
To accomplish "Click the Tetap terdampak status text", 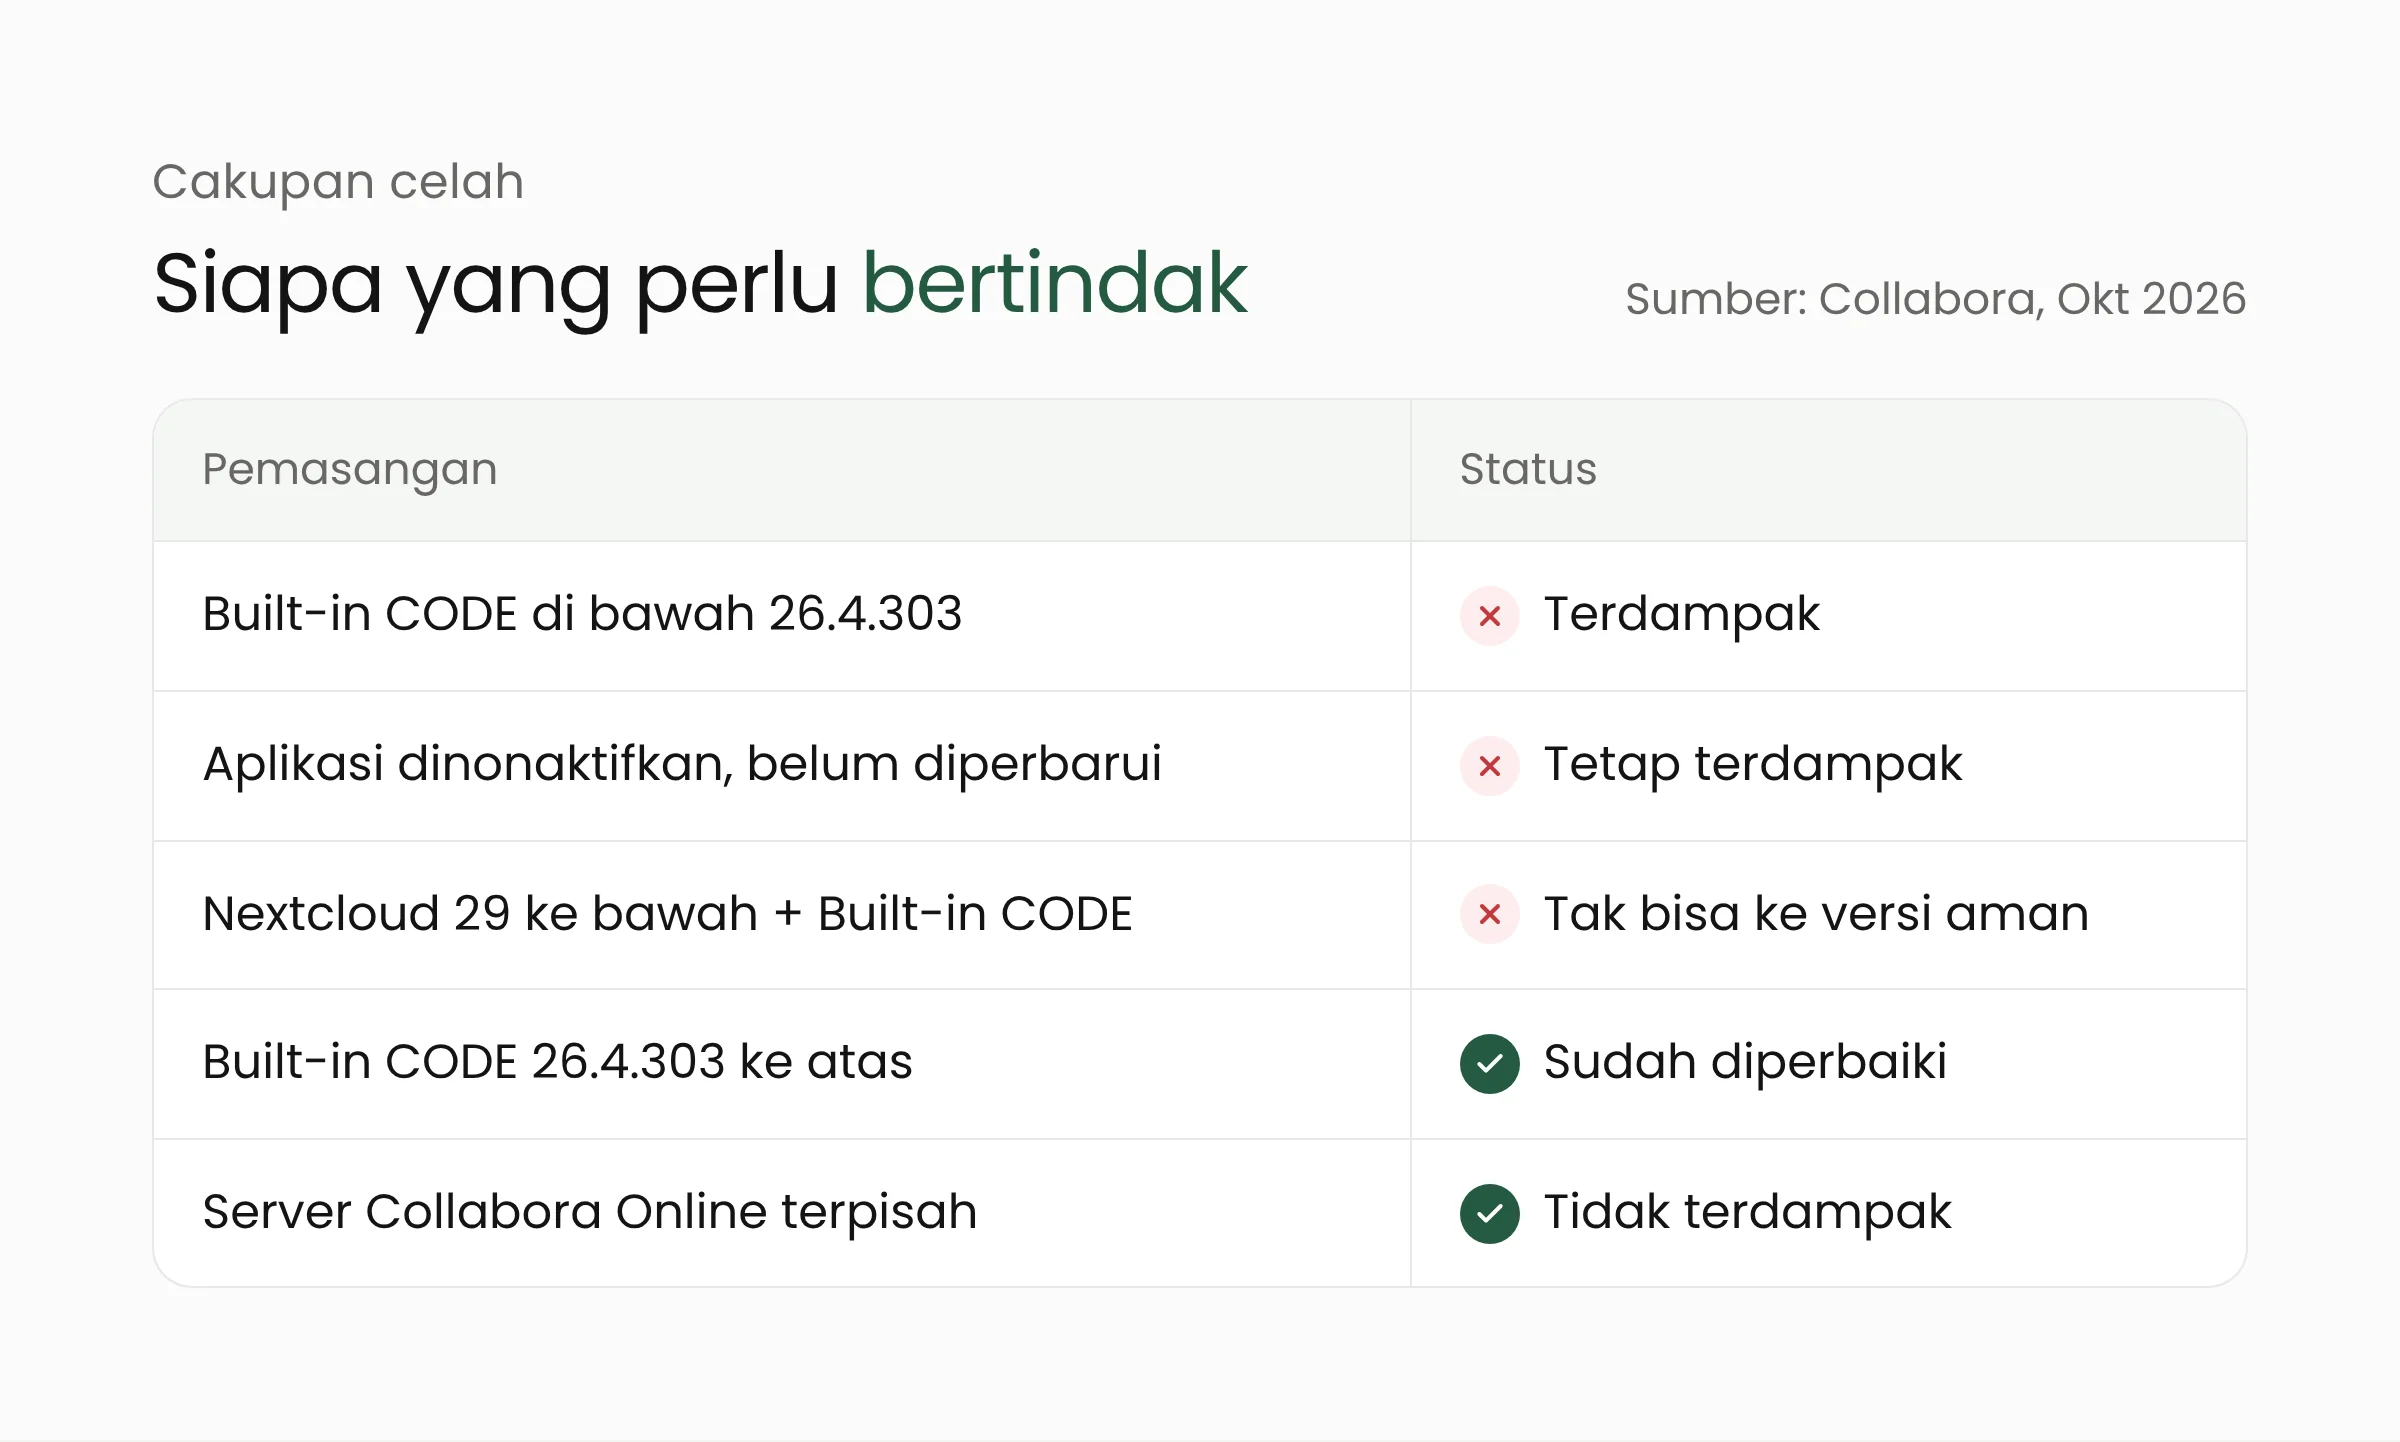I will pos(1753,765).
